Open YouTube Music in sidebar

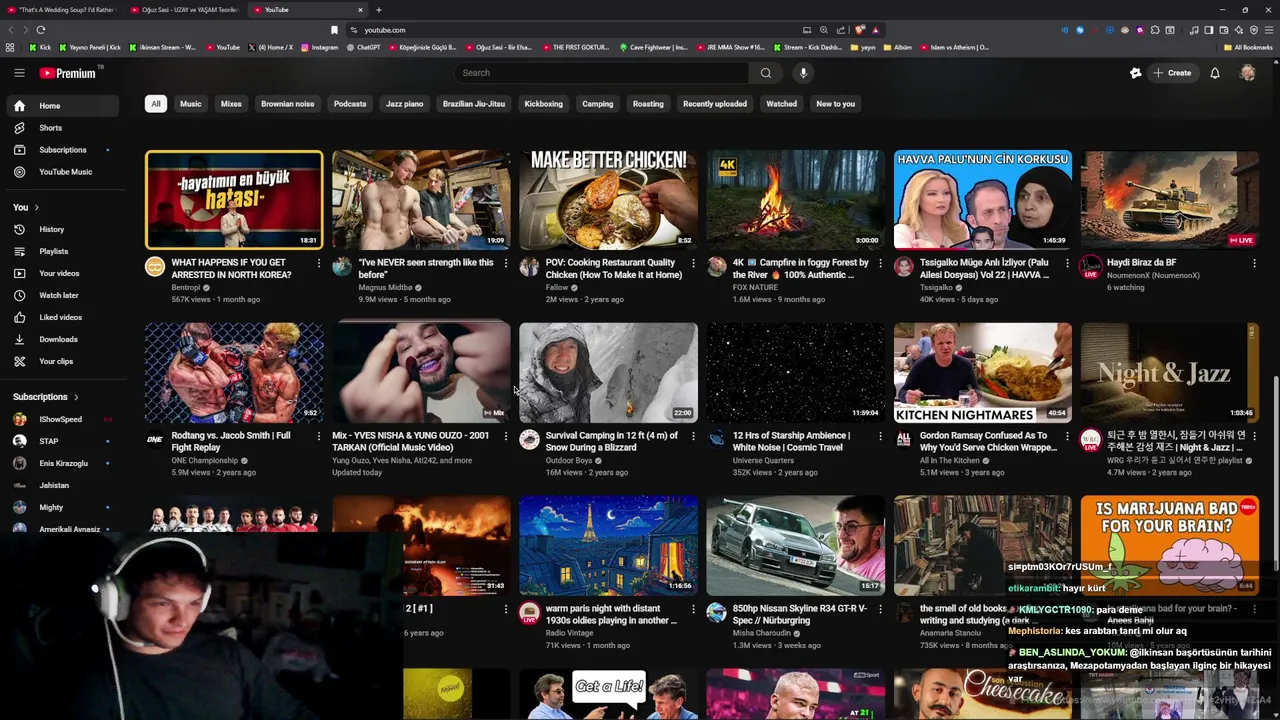tap(65, 172)
